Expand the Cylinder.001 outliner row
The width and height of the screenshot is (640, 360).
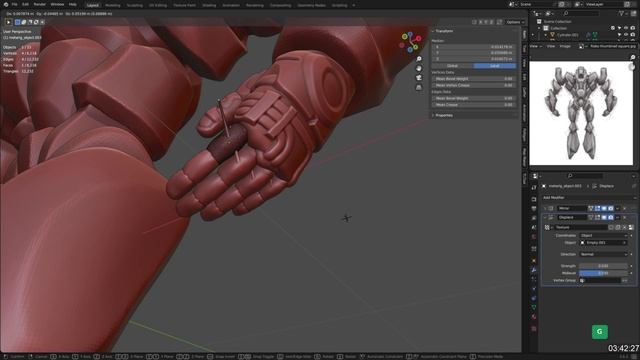545,35
